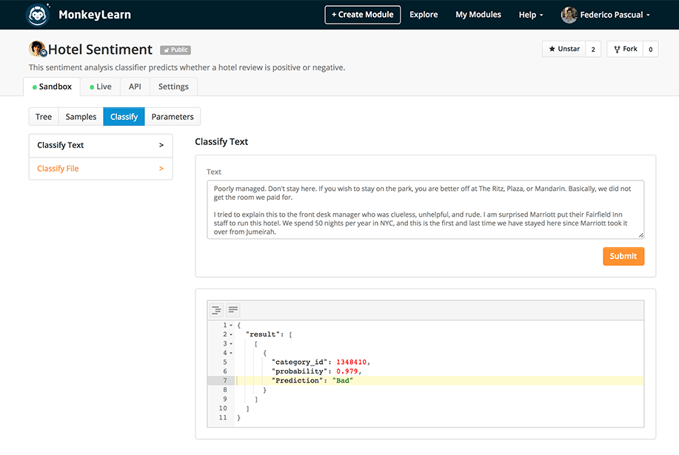Screen dimensions: 679x455
Task: Click the "category_id" value 1348410
Action: coord(351,362)
